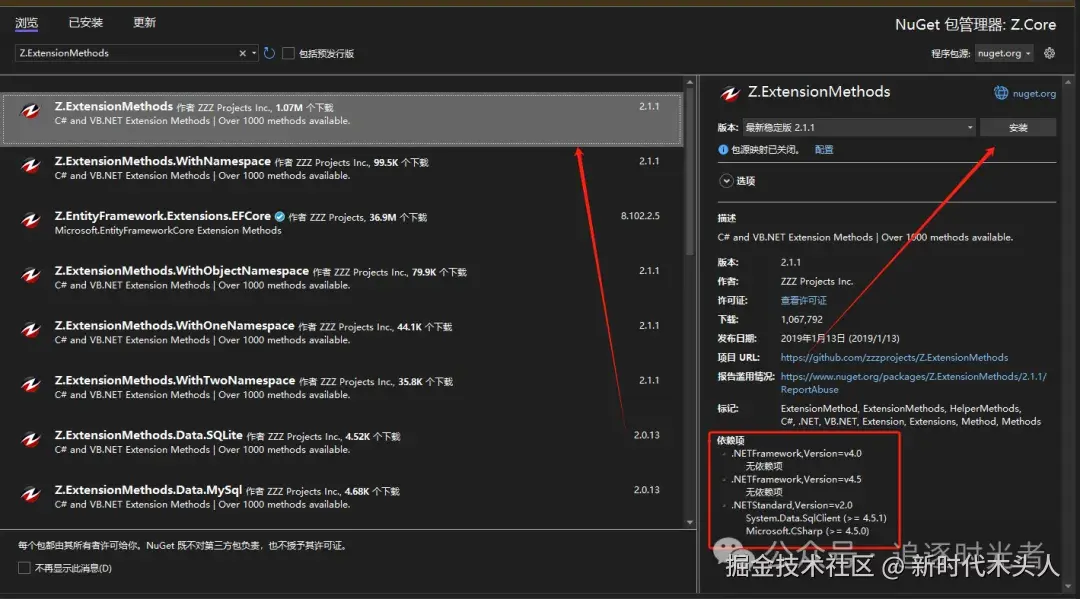Click the detail pane scroll-up arrow
Image resolution: width=1080 pixels, height=599 pixels.
pyautogui.click(x=1068, y=83)
